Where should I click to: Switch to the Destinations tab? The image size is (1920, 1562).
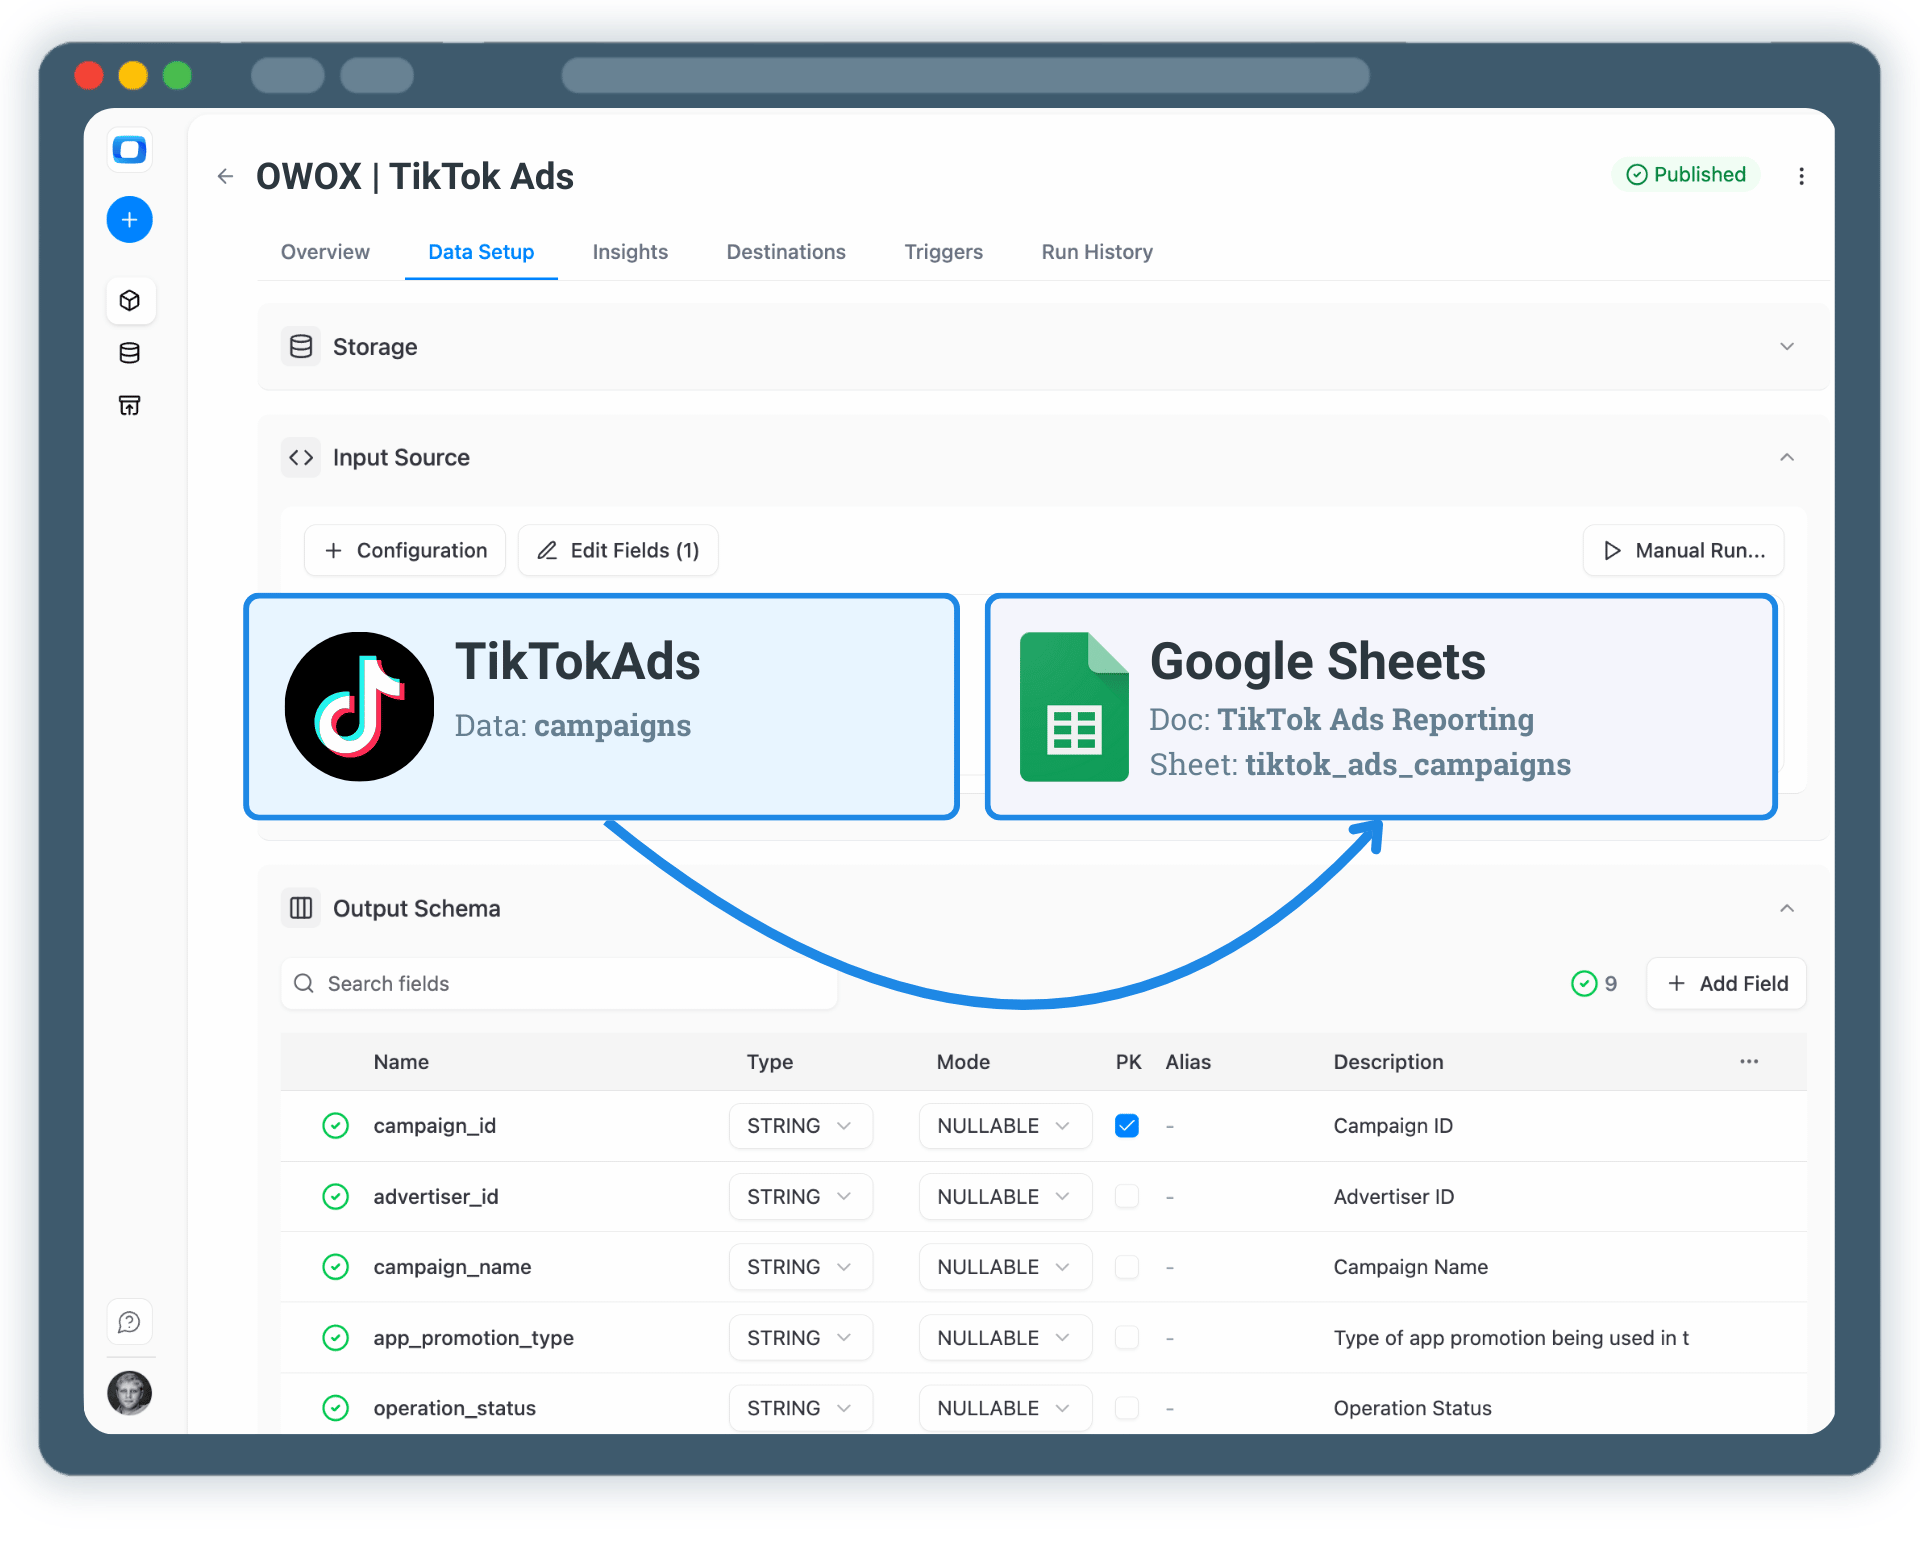click(x=786, y=252)
